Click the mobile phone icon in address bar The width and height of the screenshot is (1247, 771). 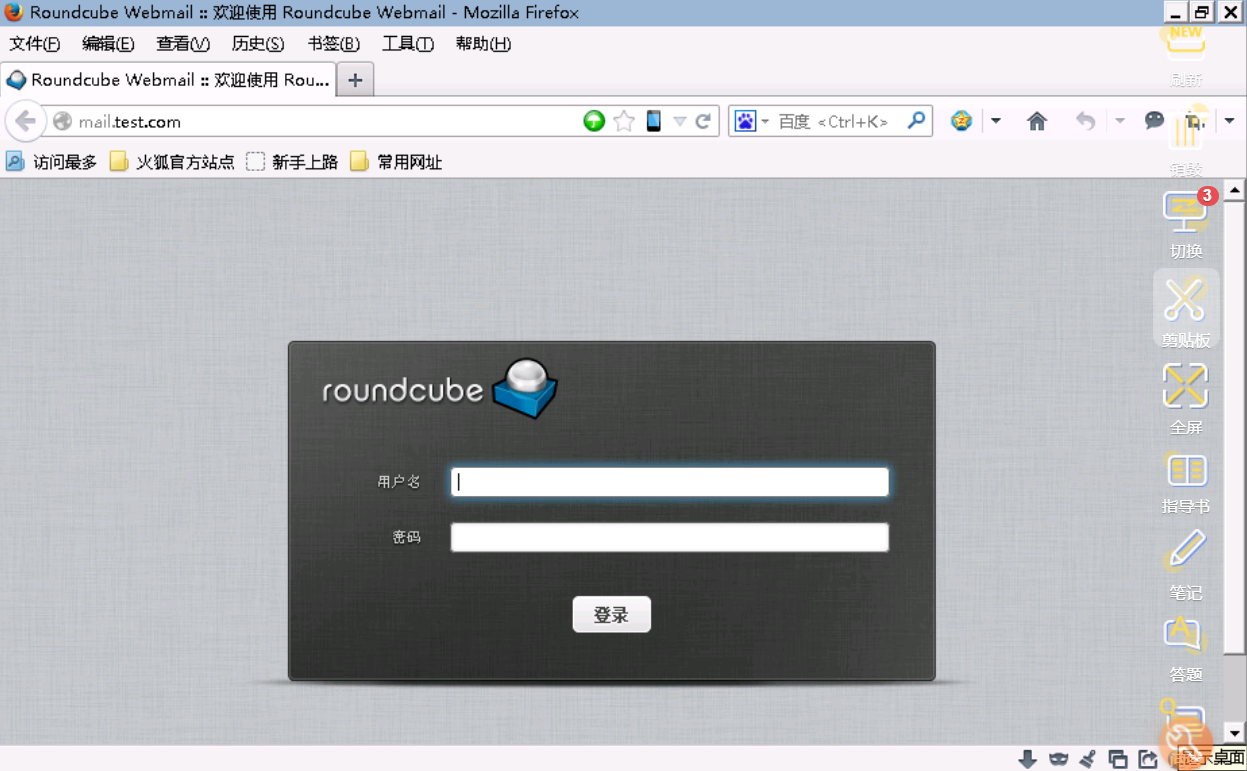[x=654, y=121]
